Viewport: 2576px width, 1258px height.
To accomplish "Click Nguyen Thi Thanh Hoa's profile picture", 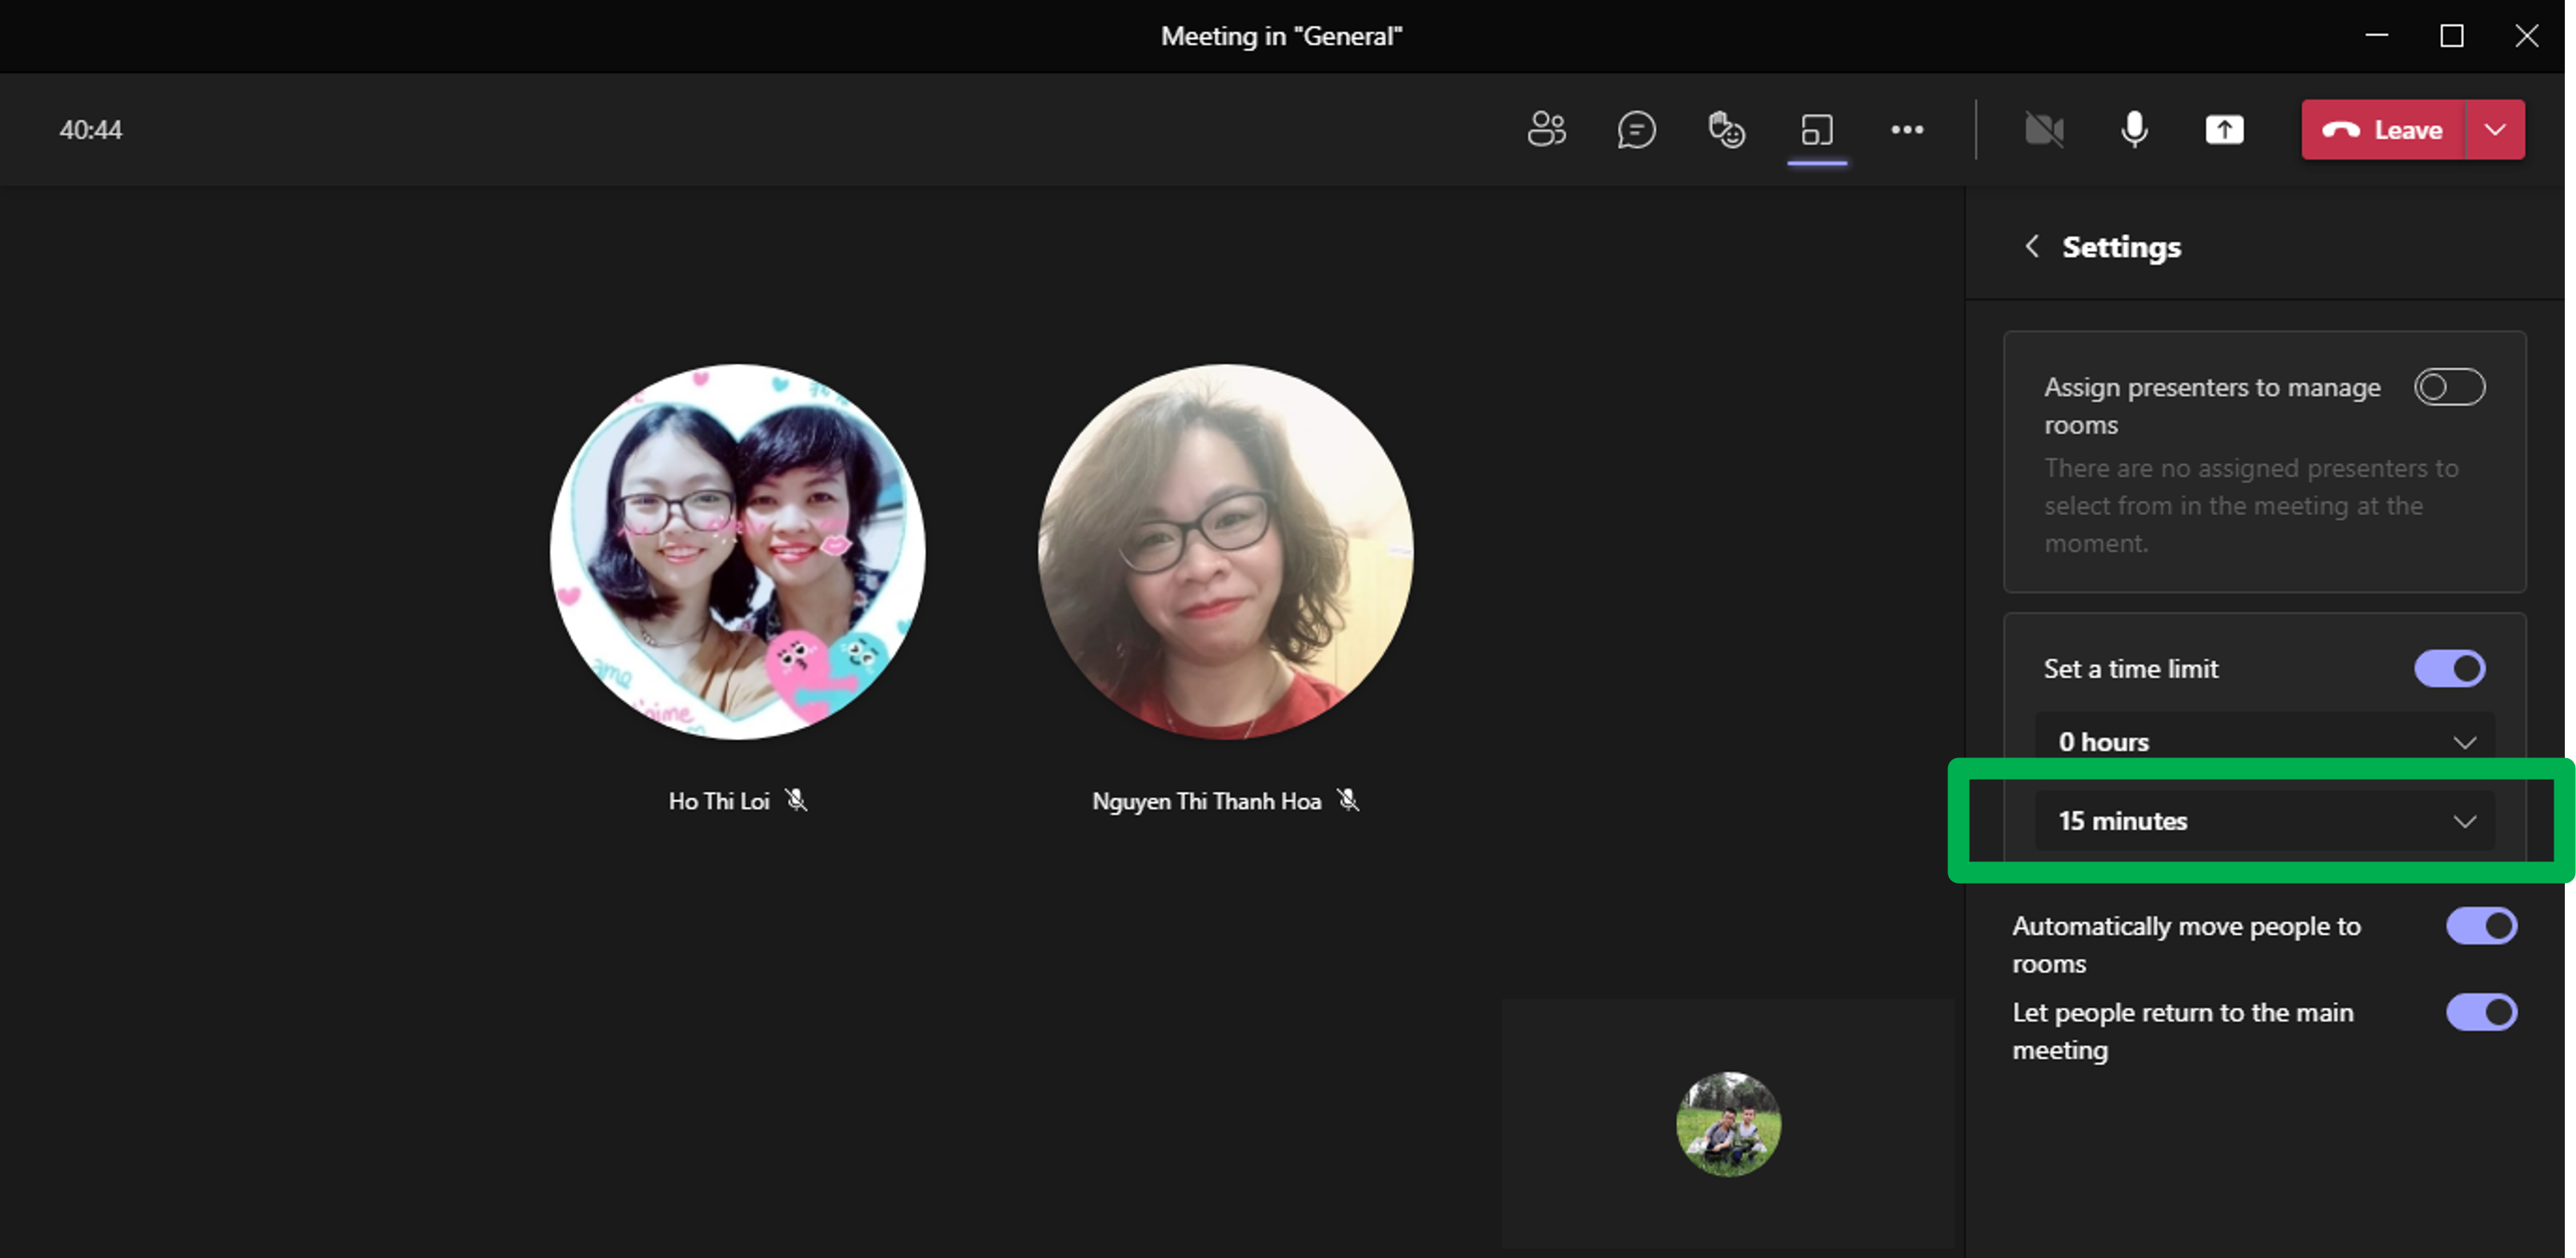I will click(1225, 552).
